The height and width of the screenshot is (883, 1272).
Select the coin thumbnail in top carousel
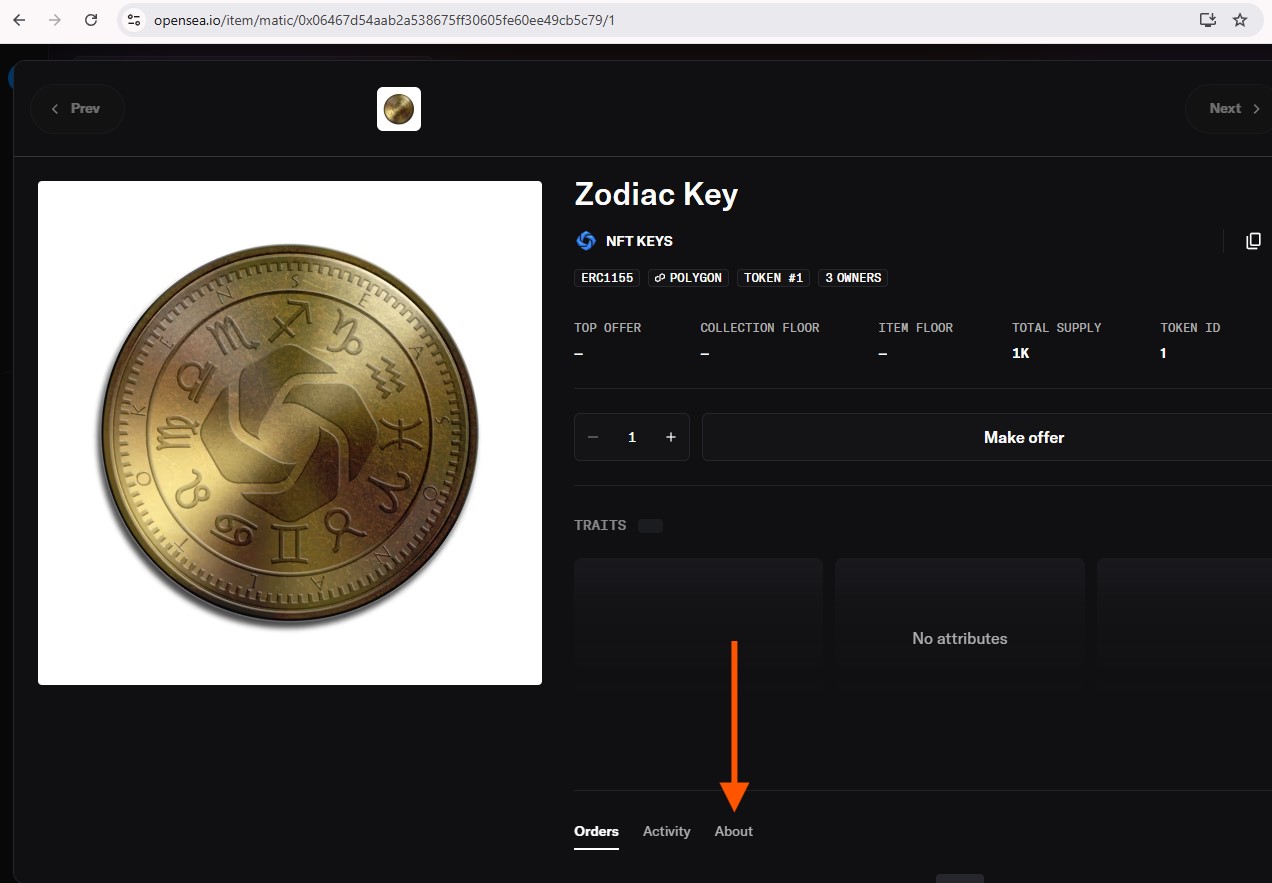[x=399, y=109]
